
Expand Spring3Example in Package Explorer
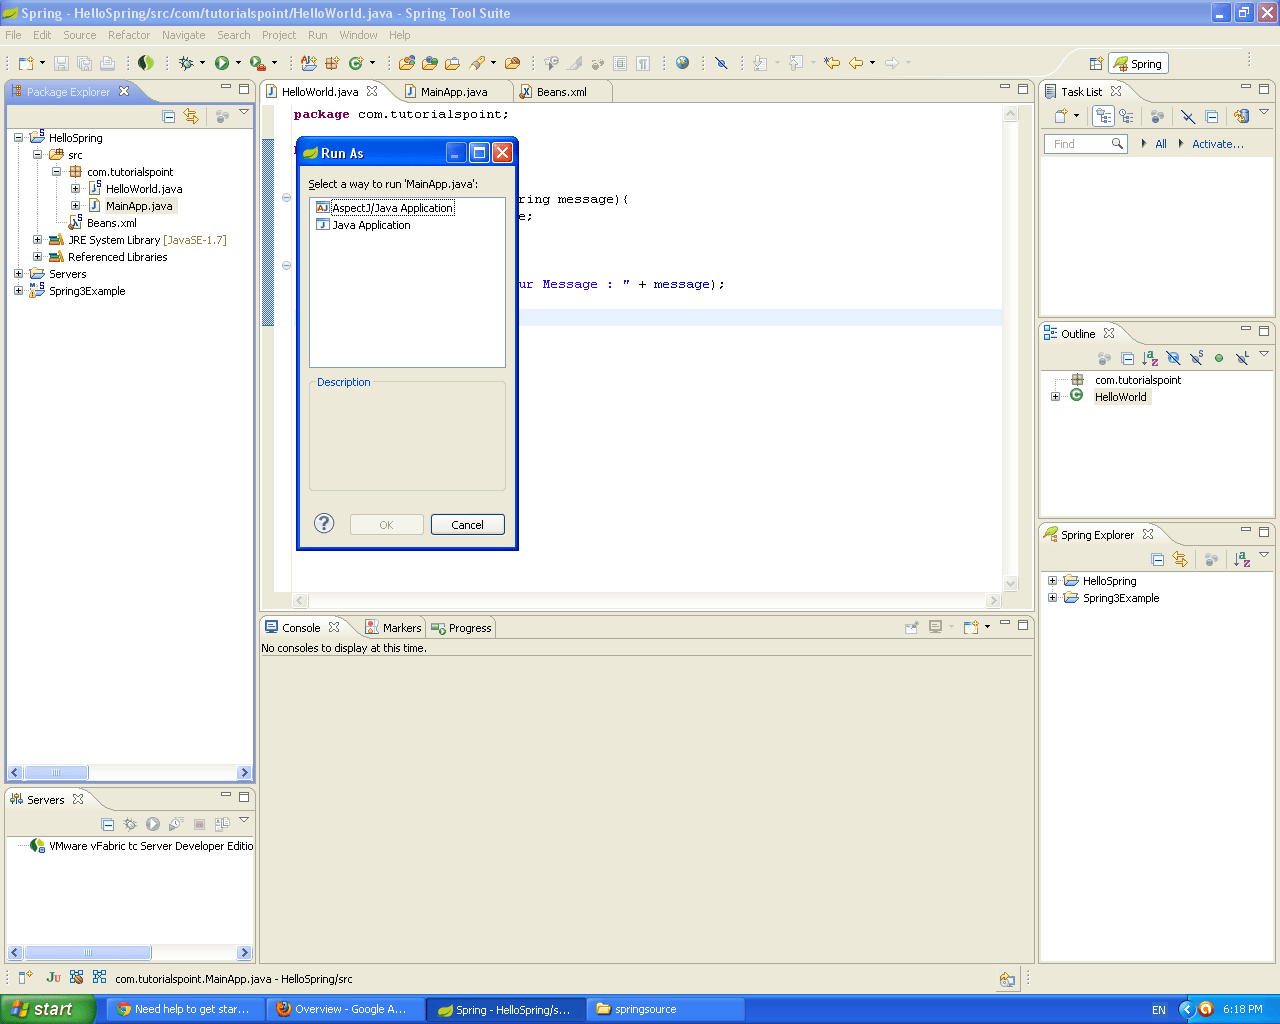(x=18, y=291)
